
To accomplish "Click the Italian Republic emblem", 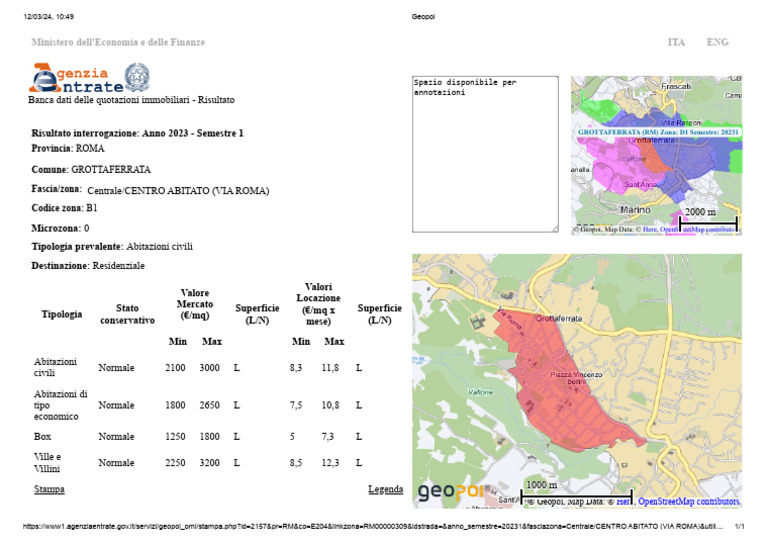I will tap(137, 77).
